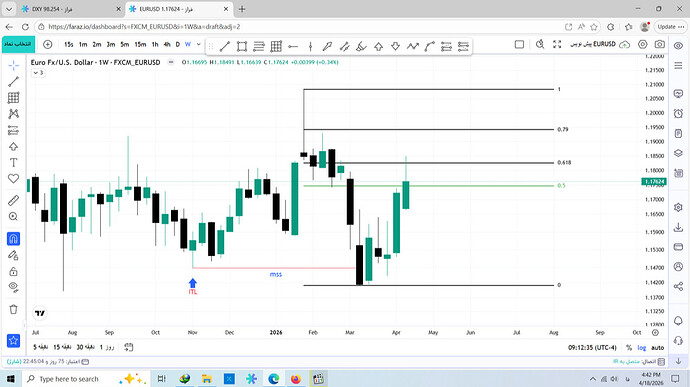Screen dimensions: 690x387
Task: Expand the timeframe dropdown arrow
Action: [198, 44]
